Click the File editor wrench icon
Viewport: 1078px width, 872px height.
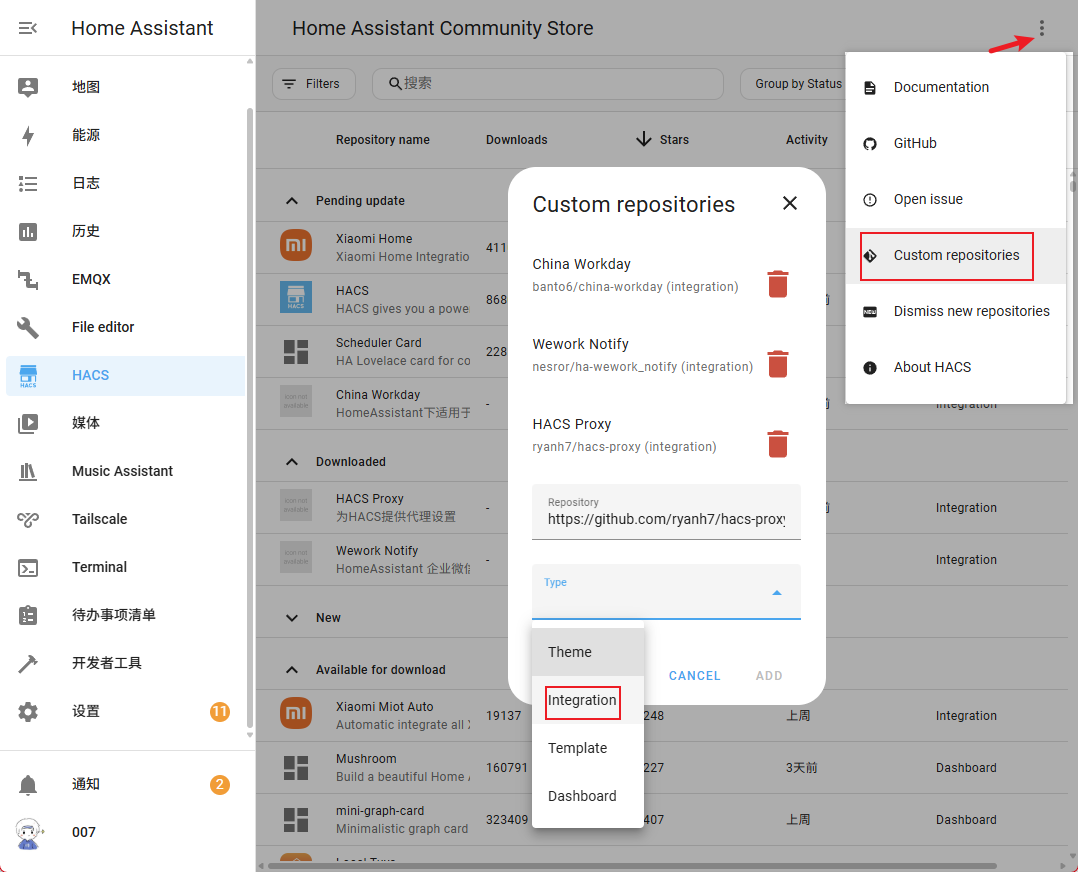(x=28, y=327)
